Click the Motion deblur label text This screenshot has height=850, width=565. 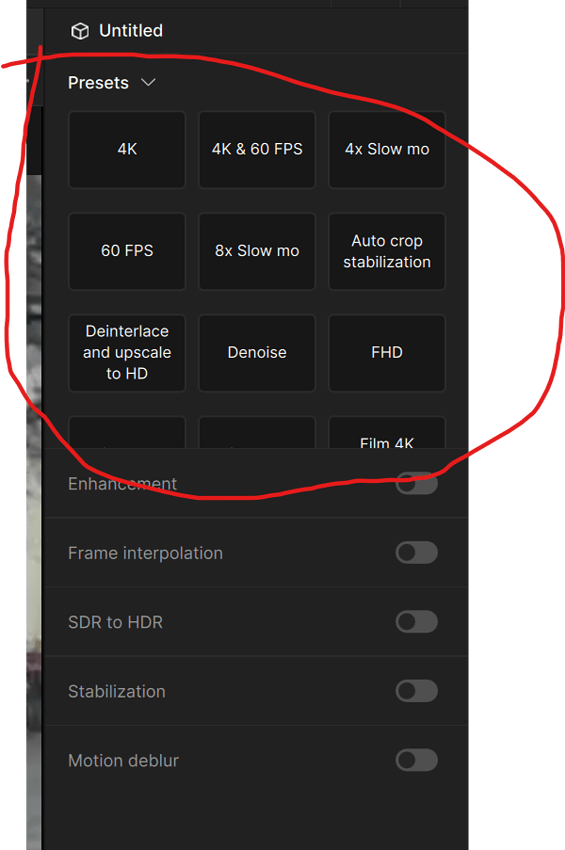(x=123, y=761)
